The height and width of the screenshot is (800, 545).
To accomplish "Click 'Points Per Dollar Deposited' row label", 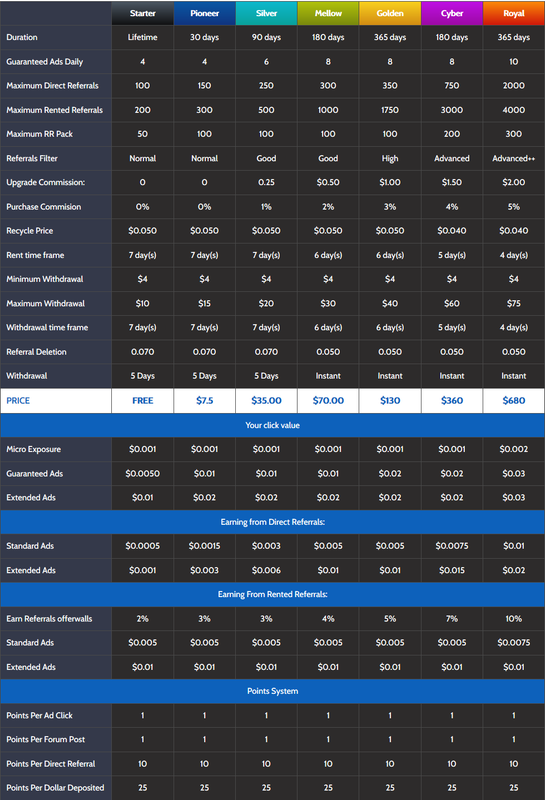I will click(x=55, y=788).
